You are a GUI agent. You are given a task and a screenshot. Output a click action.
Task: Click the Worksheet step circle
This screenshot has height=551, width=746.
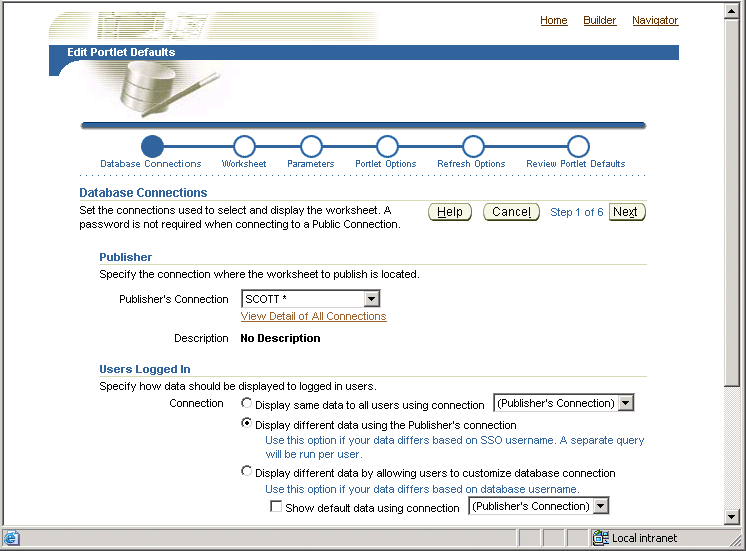pos(244,146)
